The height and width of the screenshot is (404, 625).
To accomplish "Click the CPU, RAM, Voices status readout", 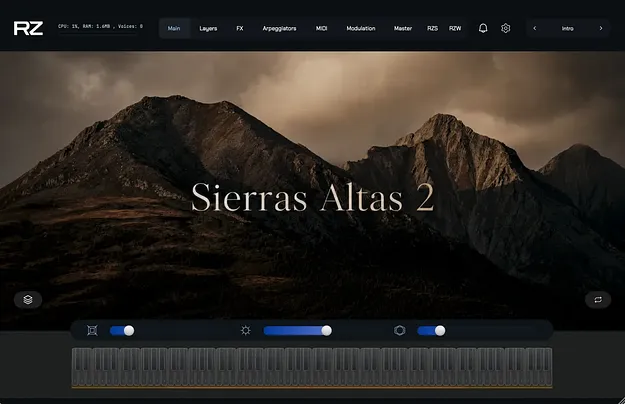I will [100, 26].
